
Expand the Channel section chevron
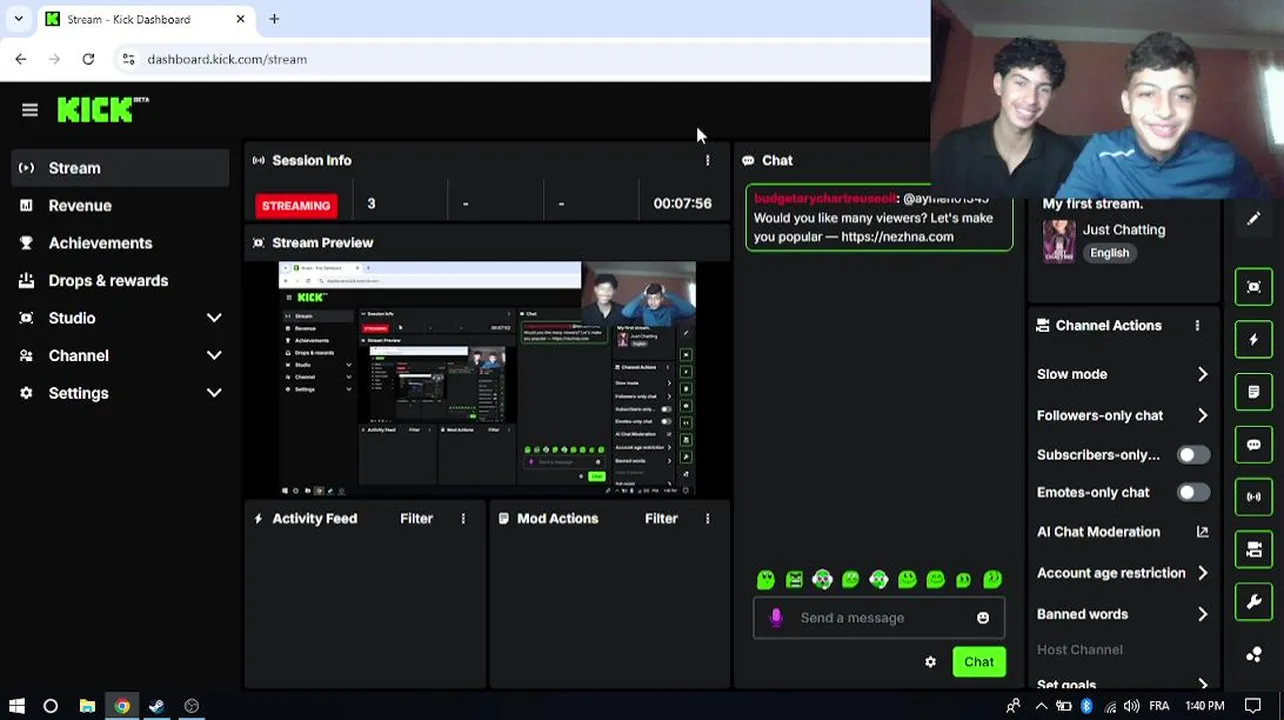[x=214, y=355]
